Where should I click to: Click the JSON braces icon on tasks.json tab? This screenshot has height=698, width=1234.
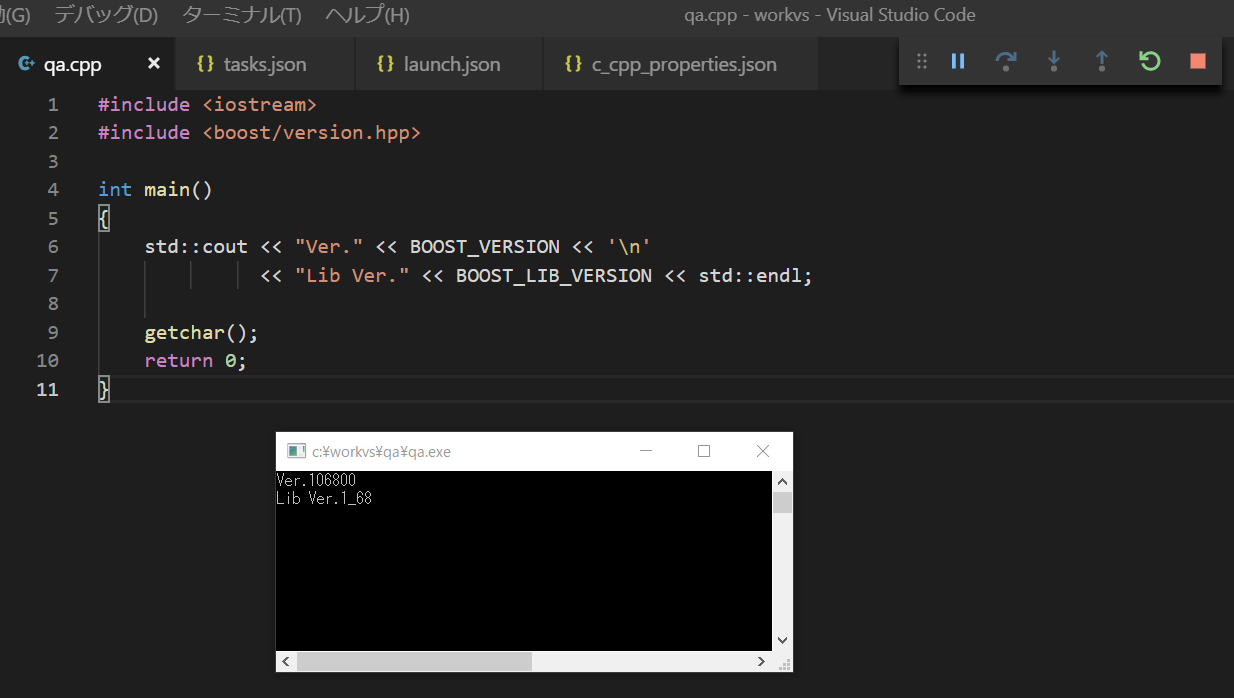click(205, 63)
